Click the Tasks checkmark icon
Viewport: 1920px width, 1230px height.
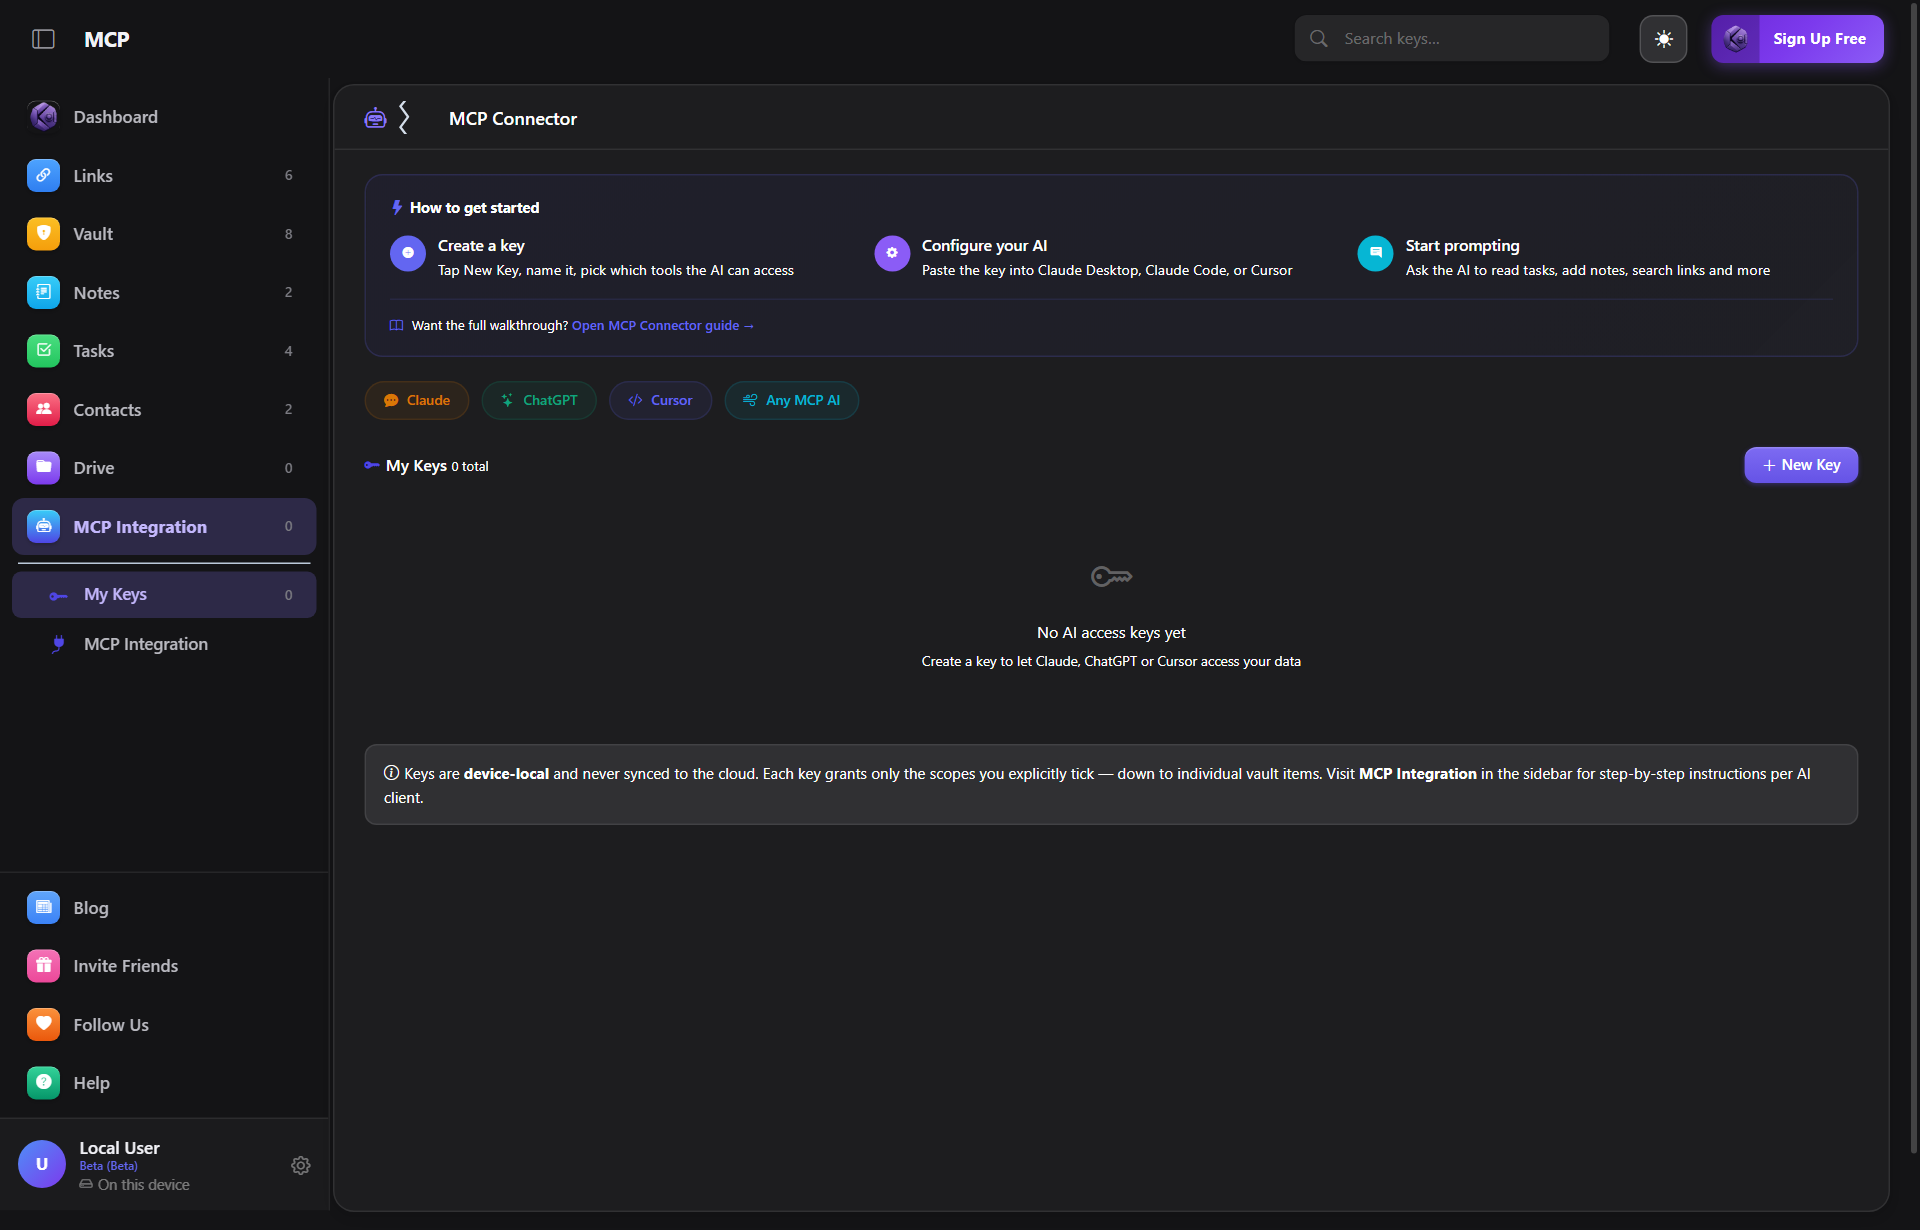43,351
